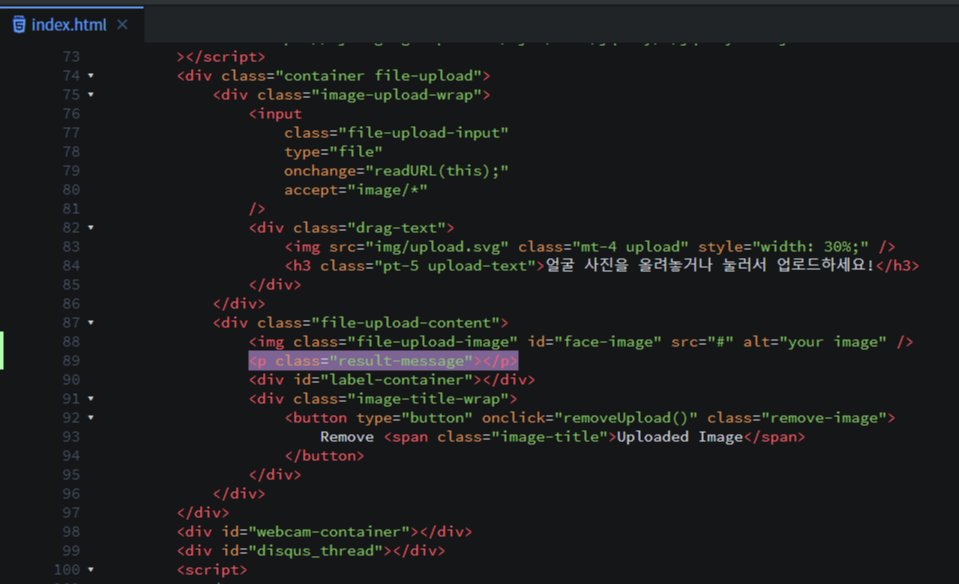Collapse the image-title-wrap div at line 91
Screen dimensions: 959x584
click(x=91, y=399)
